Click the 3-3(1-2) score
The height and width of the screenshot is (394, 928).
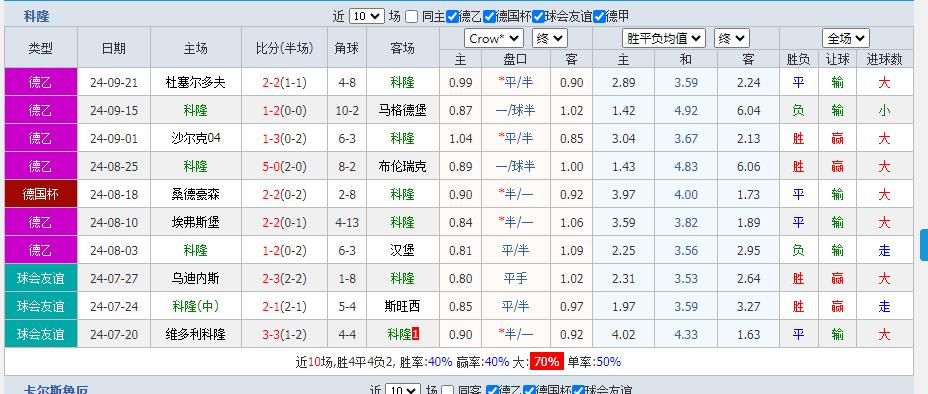pos(285,334)
